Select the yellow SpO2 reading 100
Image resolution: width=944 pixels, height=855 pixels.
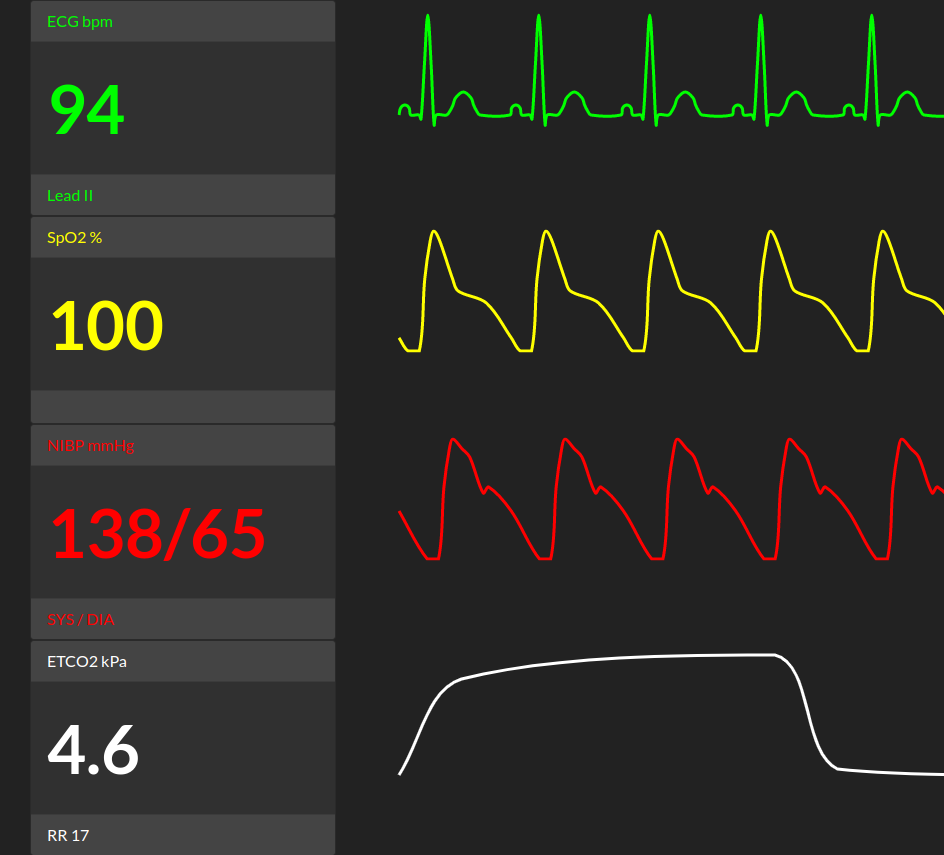(x=105, y=323)
